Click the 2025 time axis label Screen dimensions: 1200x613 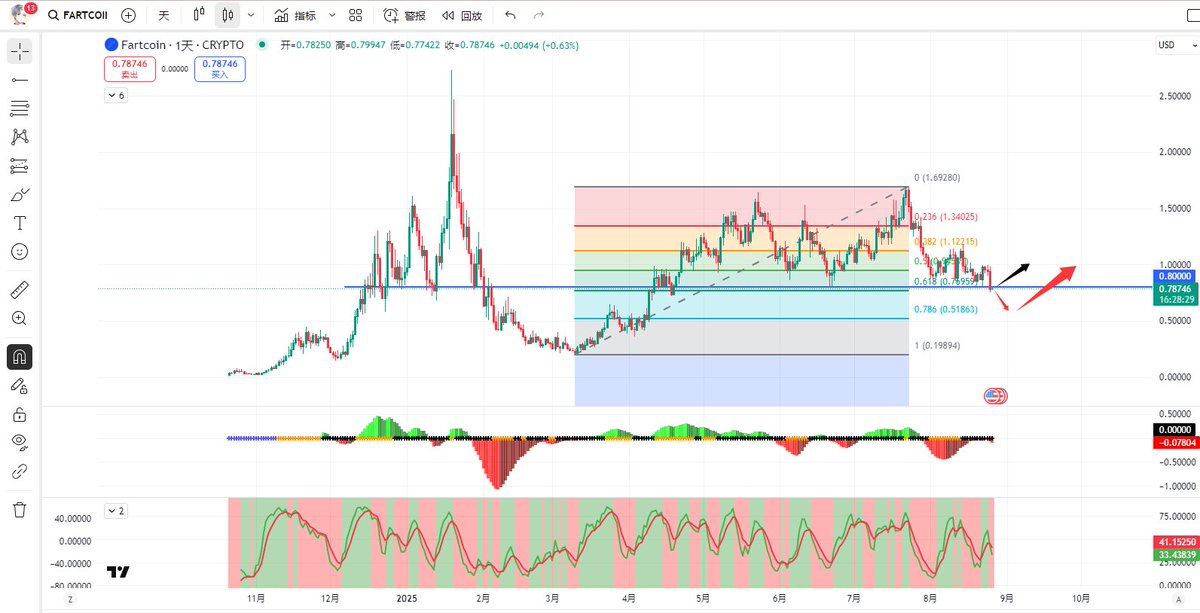[x=407, y=598]
